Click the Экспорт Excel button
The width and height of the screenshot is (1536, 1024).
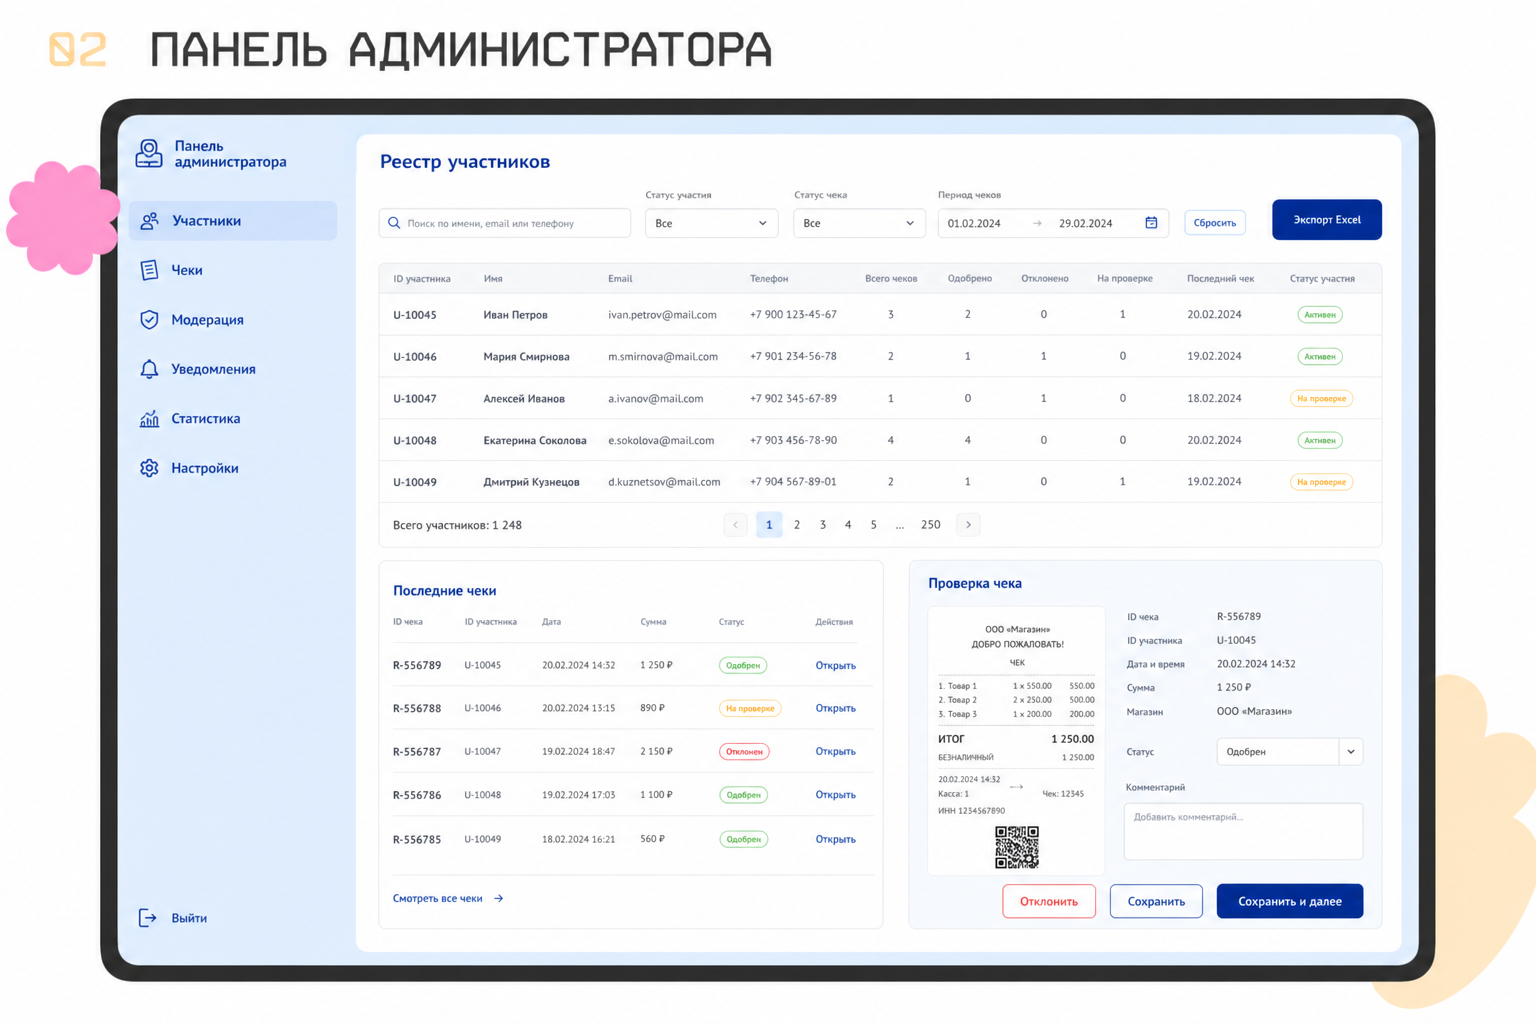[1327, 220]
